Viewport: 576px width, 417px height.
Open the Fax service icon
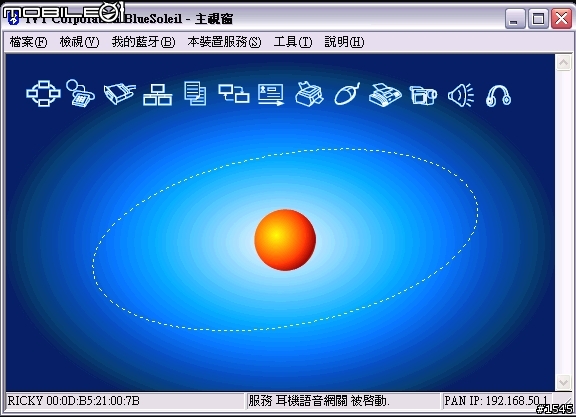385,95
